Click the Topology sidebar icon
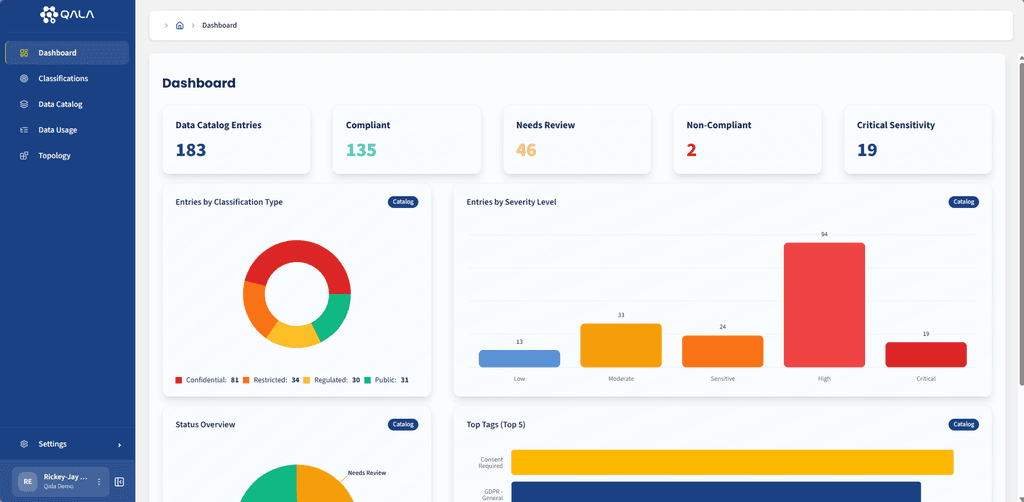Image resolution: width=1024 pixels, height=502 pixels. pos(24,156)
